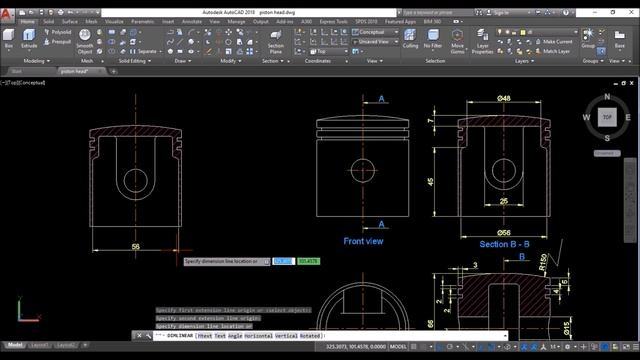Screen dimensions: 640x360
Task: Click the TOP face of the ViewCube
Action: 607,117
